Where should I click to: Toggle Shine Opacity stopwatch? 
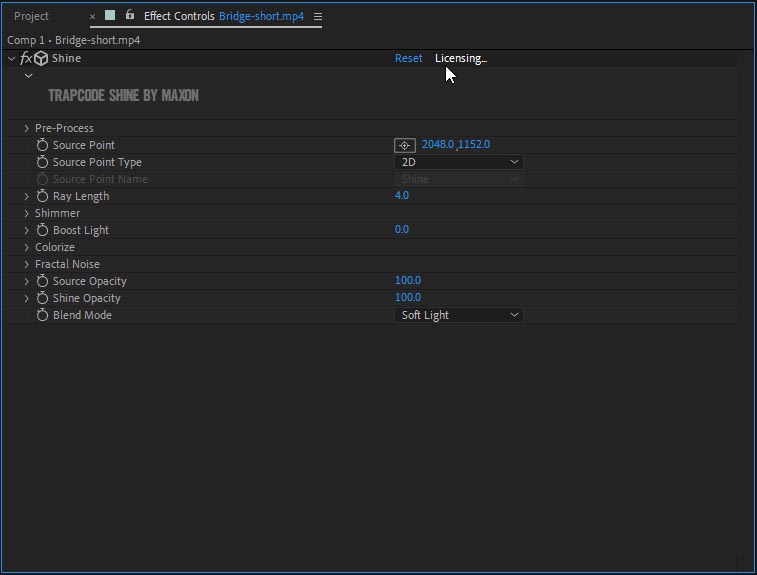(x=42, y=298)
